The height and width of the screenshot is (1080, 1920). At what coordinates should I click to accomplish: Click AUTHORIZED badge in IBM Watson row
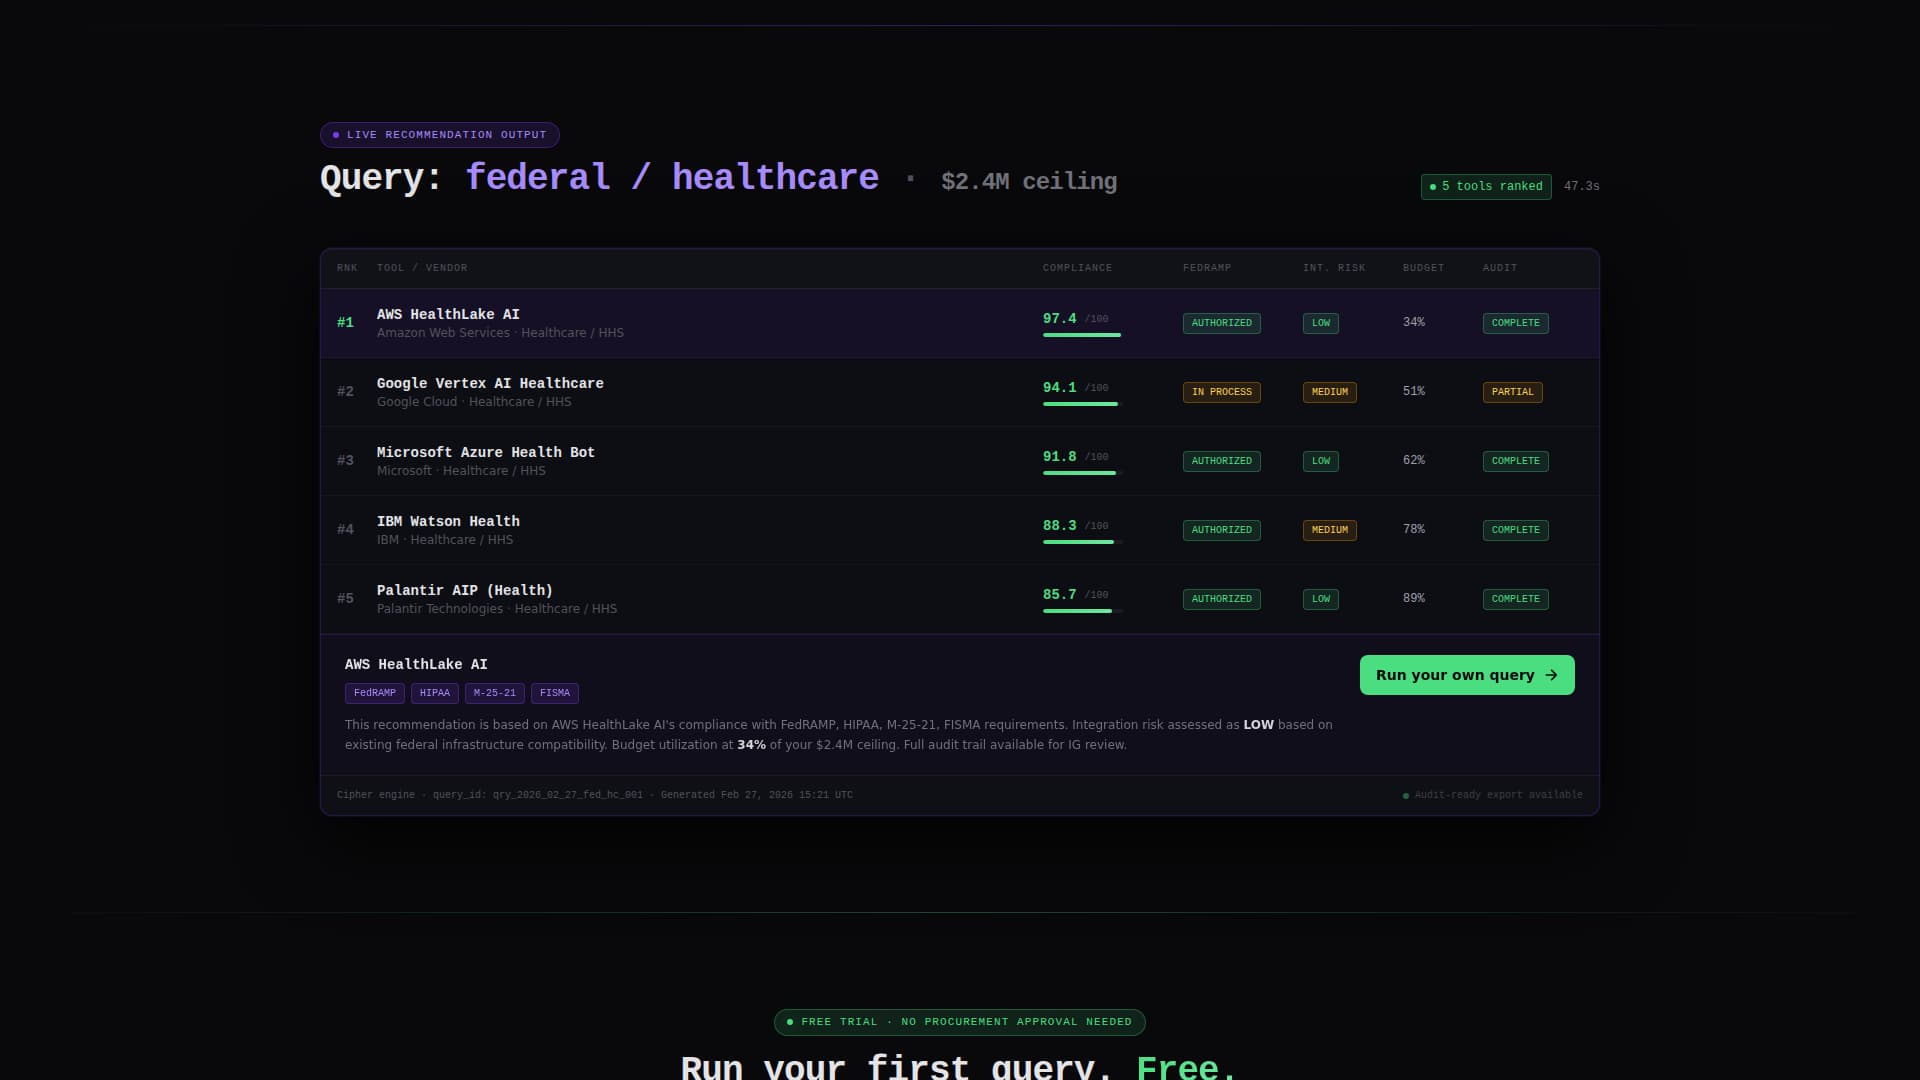(1222, 530)
